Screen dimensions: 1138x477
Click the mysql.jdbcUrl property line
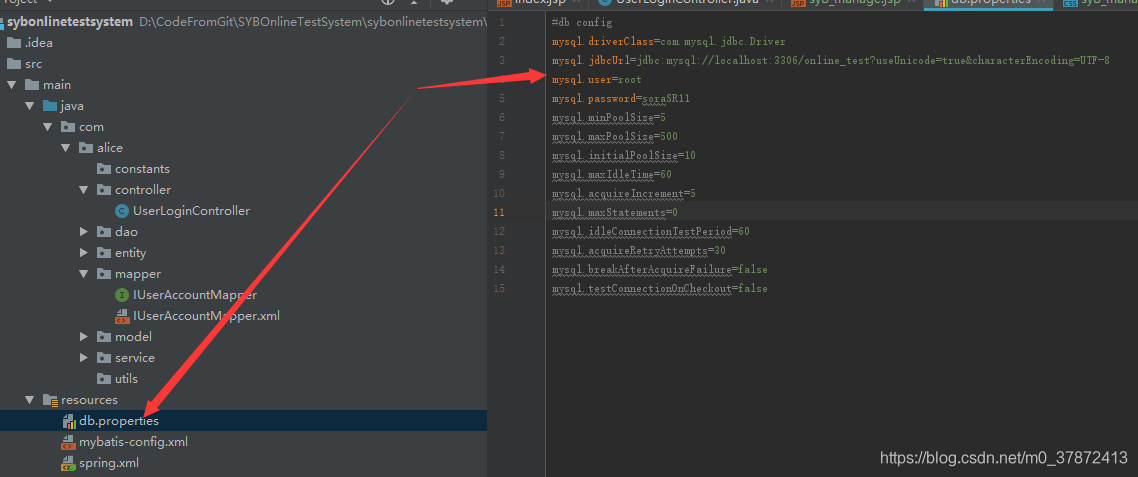[830, 61]
